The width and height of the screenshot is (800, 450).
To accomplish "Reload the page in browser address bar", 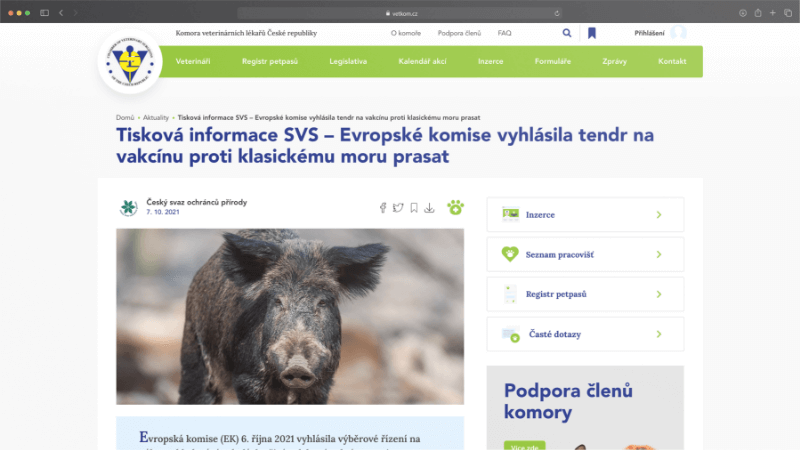I will coord(557,13).
